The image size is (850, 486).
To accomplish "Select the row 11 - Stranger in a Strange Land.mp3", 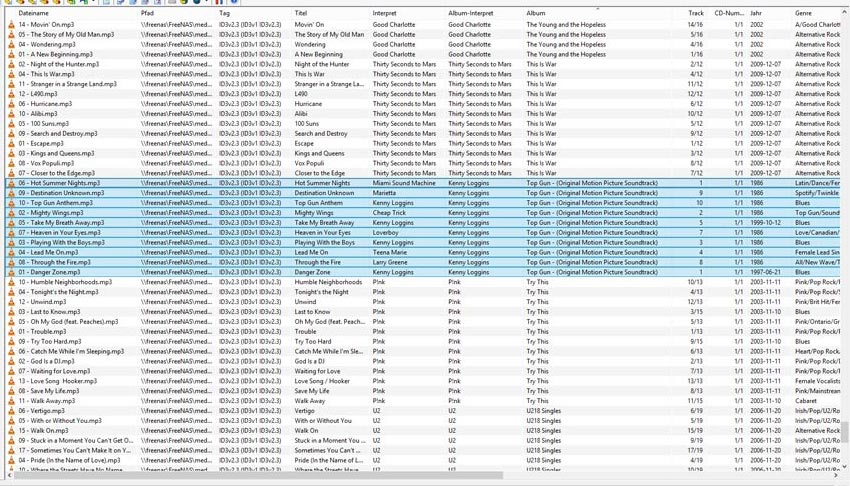I will click(x=423, y=84).
